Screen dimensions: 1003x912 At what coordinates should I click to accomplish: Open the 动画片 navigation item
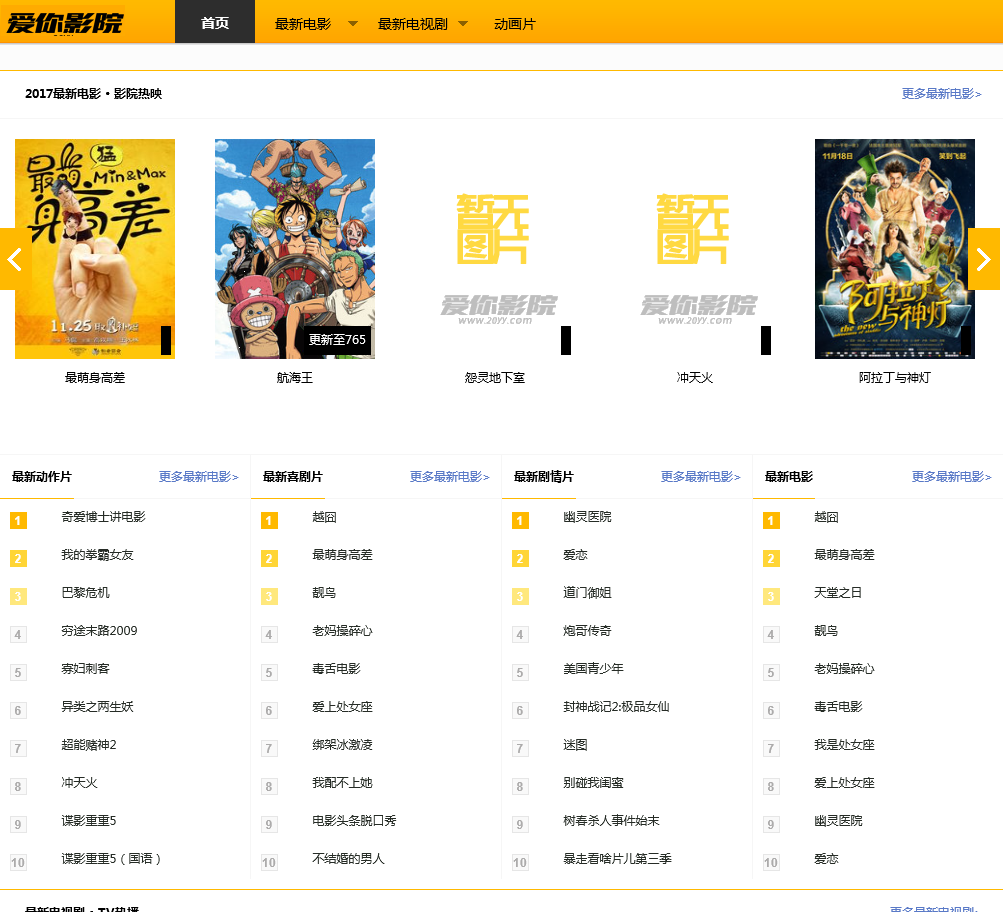click(514, 24)
